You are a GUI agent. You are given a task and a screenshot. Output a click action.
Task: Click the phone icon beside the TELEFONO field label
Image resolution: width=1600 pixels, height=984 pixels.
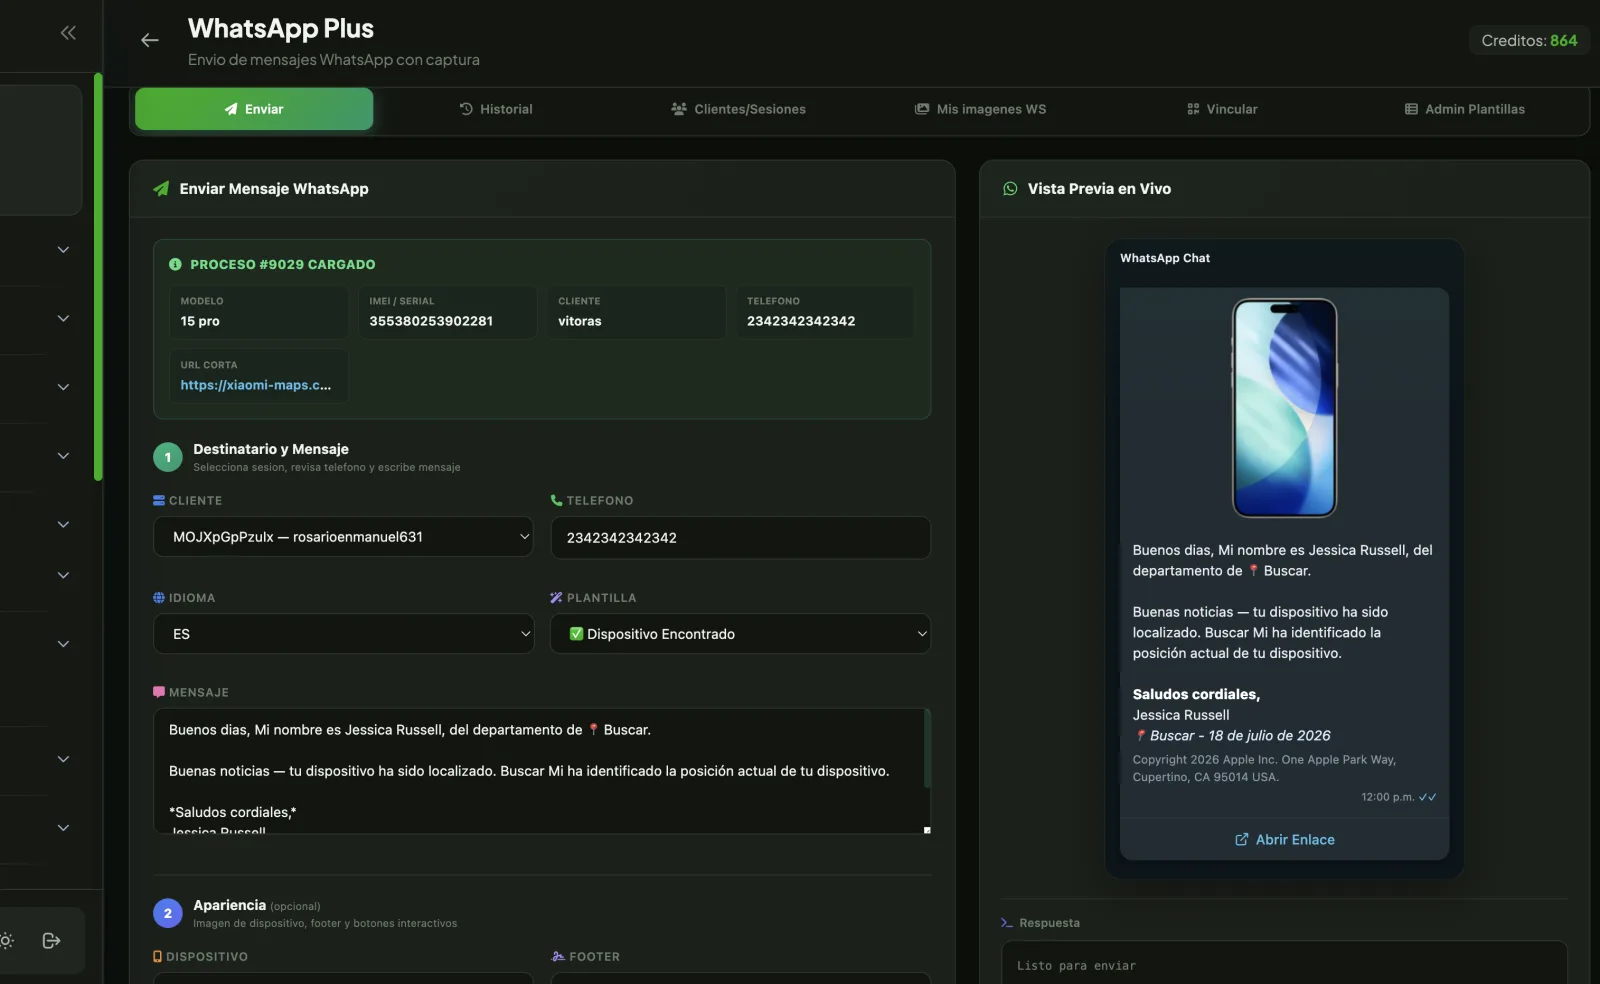point(556,500)
